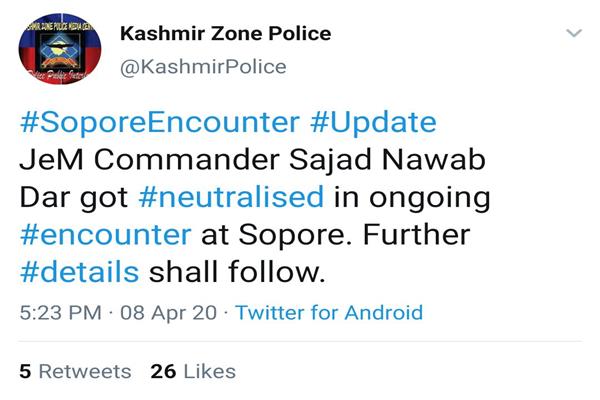View the 5 Retweets list
The width and height of the screenshot is (600, 400).
pyautogui.click(x=75, y=371)
